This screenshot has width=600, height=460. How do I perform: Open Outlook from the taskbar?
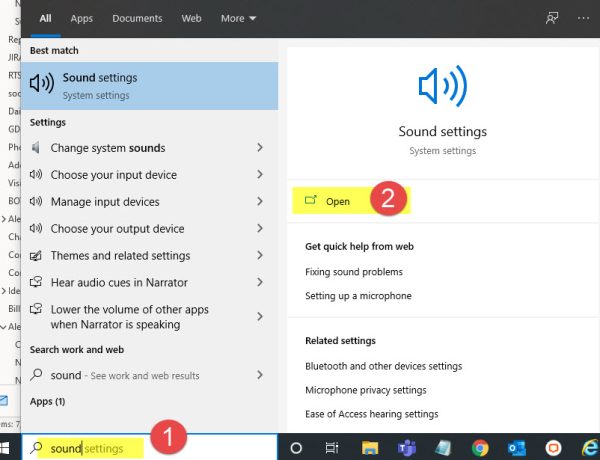(516, 448)
